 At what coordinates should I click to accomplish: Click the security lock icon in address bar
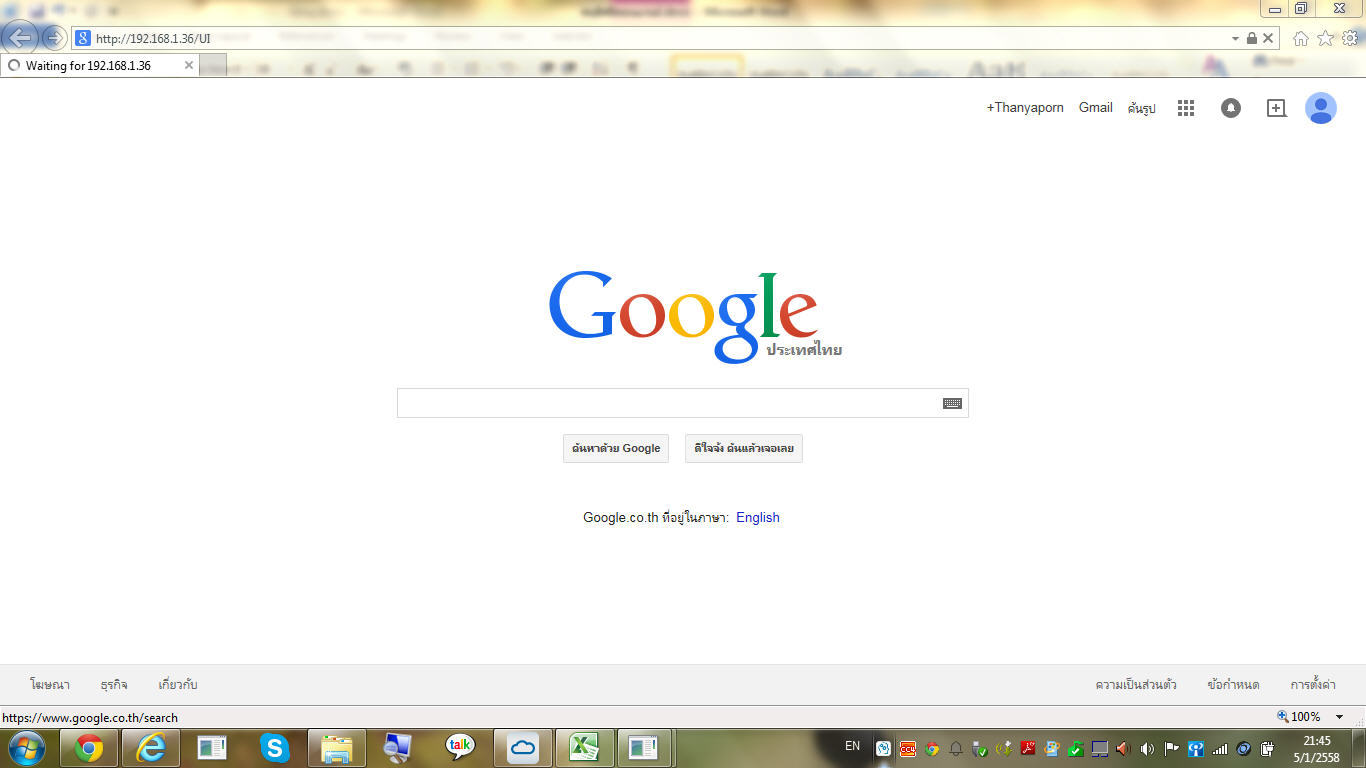click(x=1251, y=38)
